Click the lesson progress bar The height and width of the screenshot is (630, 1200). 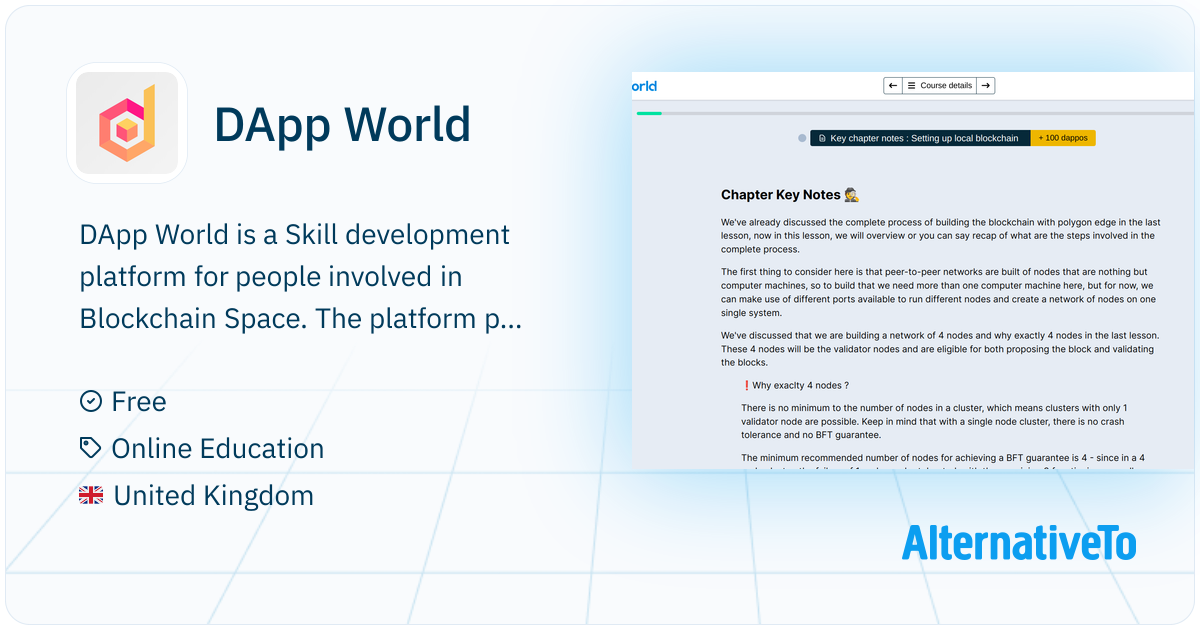914,113
